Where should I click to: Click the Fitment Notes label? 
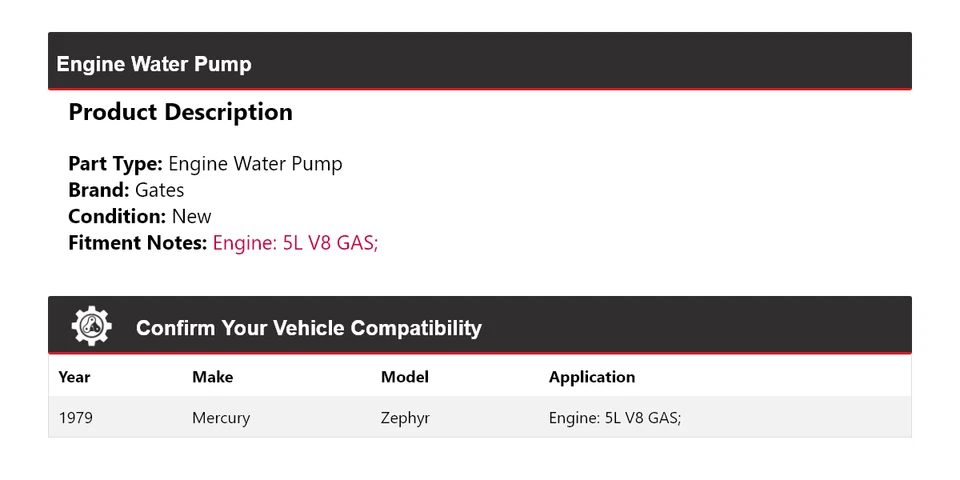tap(137, 242)
